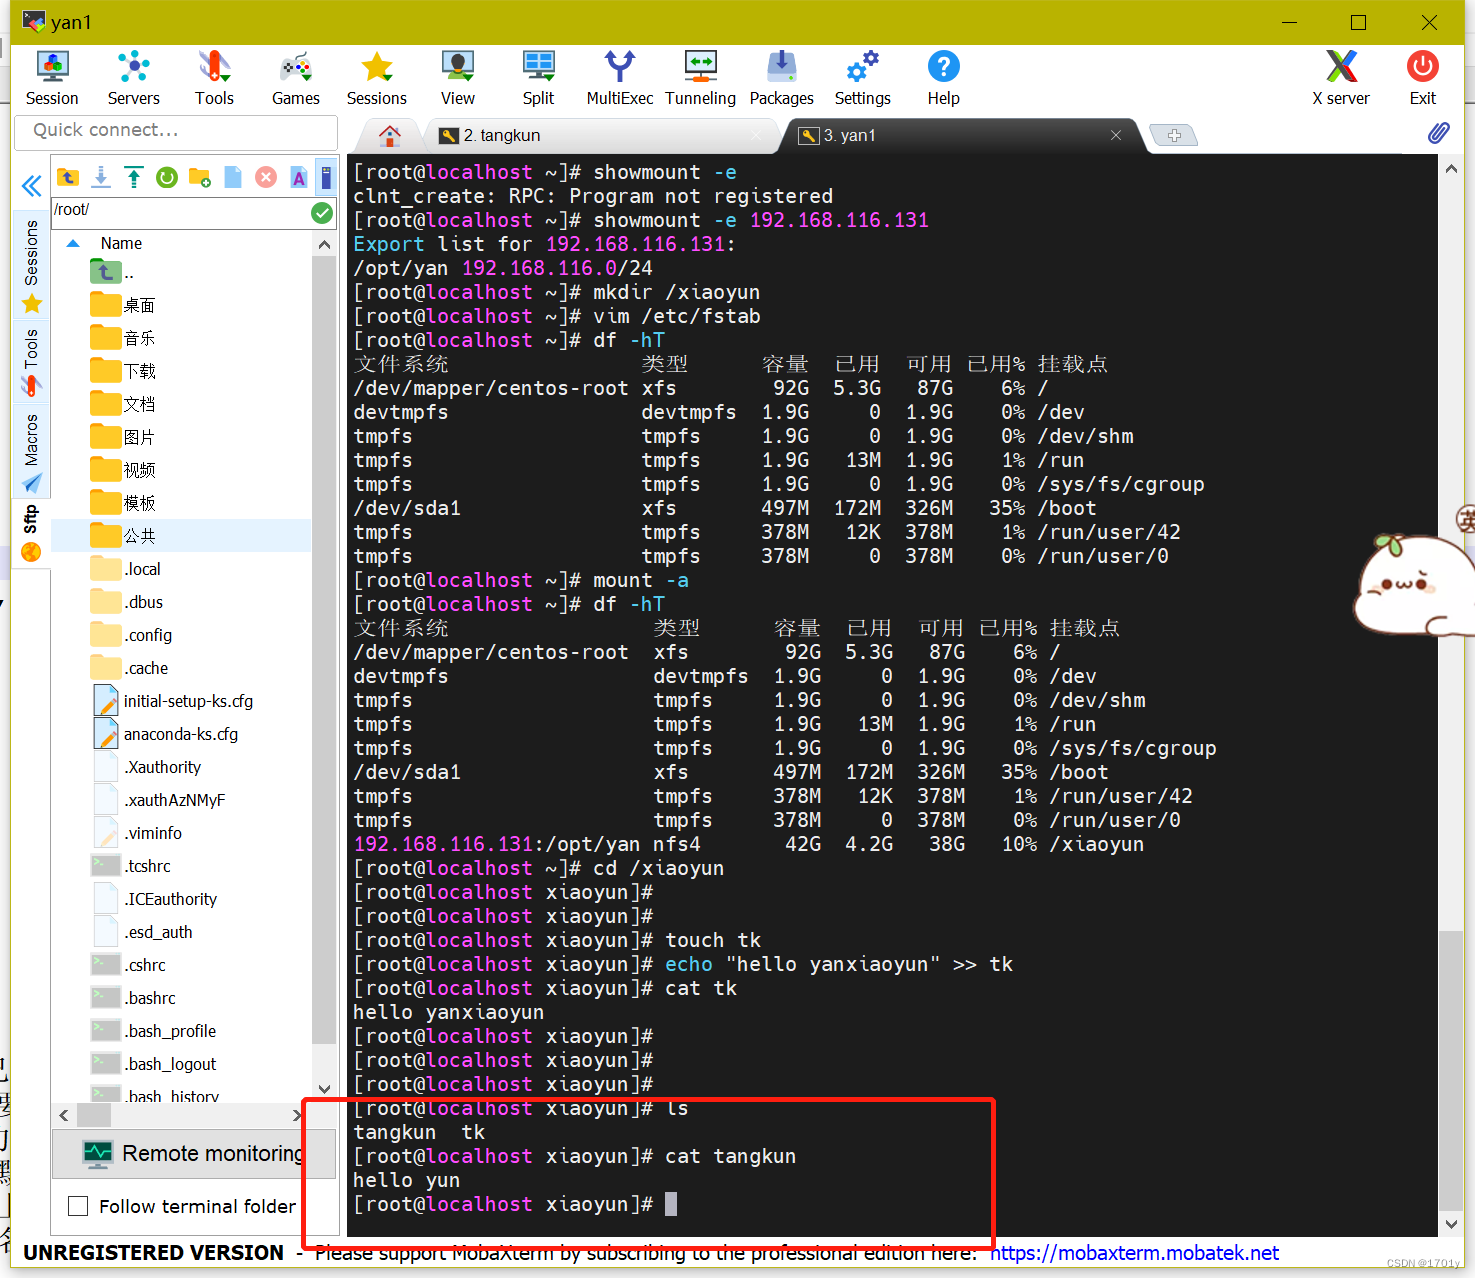Create a new file in SFTP browser
This screenshot has height=1278, width=1475.
tap(233, 177)
